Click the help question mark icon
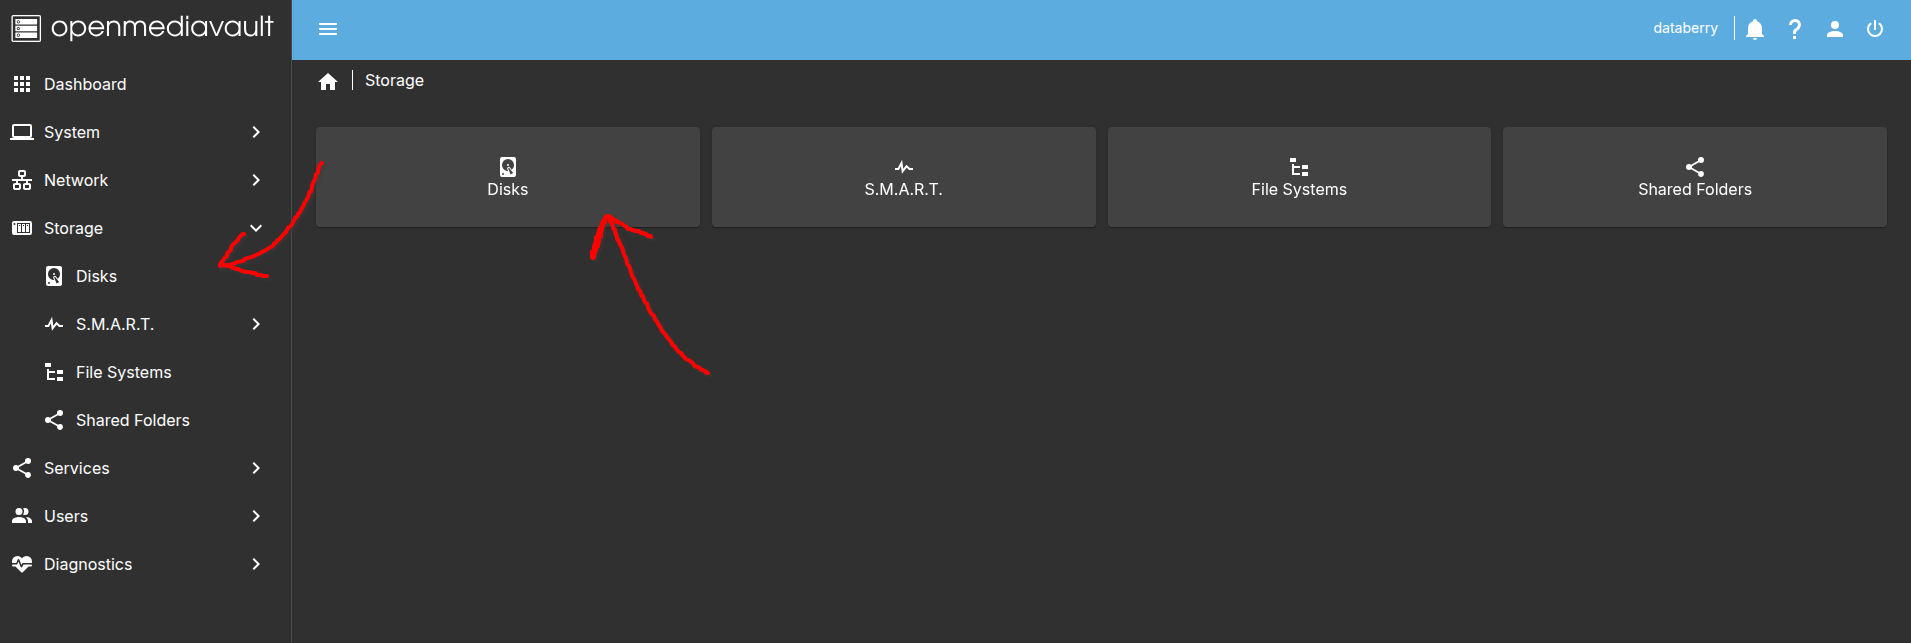This screenshot has width=1911, height=643. click(x=1795, y=29)
